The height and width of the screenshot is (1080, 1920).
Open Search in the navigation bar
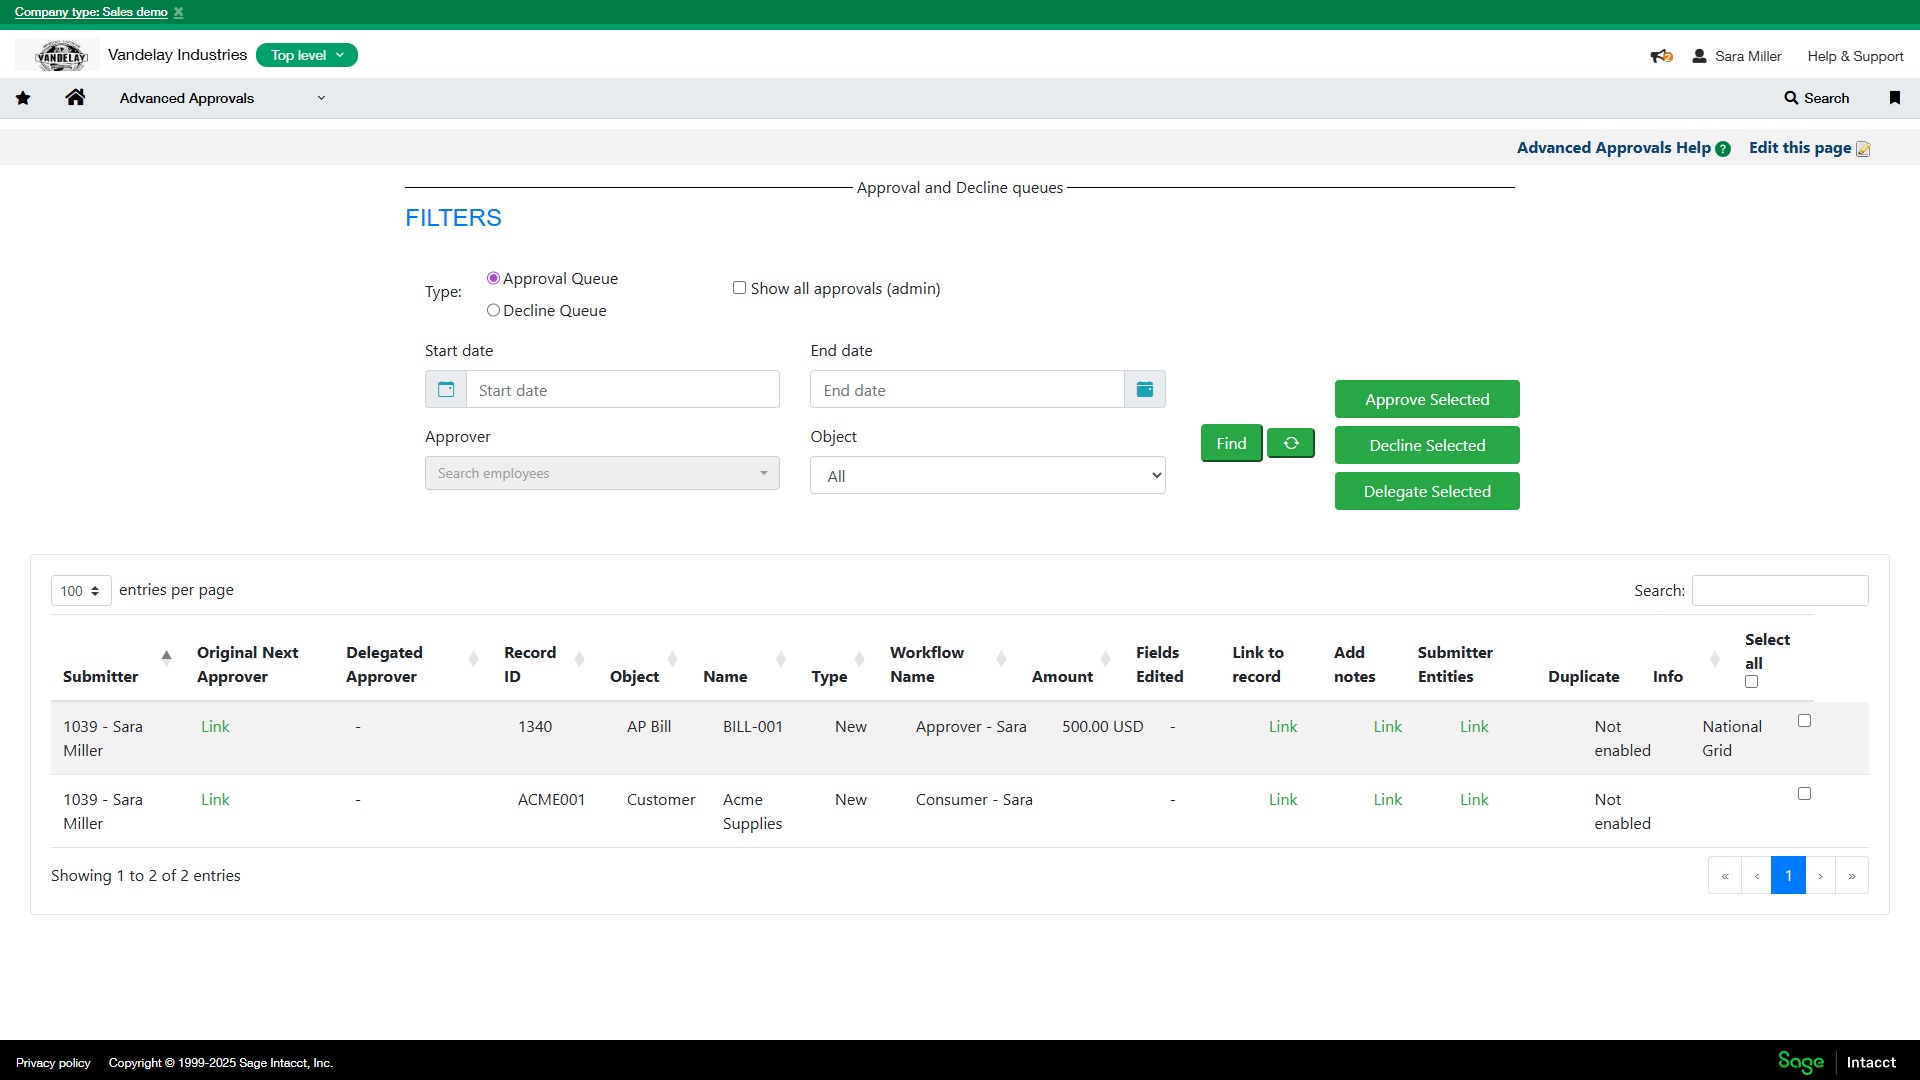pyautogui.click(x=1817, y=98)
